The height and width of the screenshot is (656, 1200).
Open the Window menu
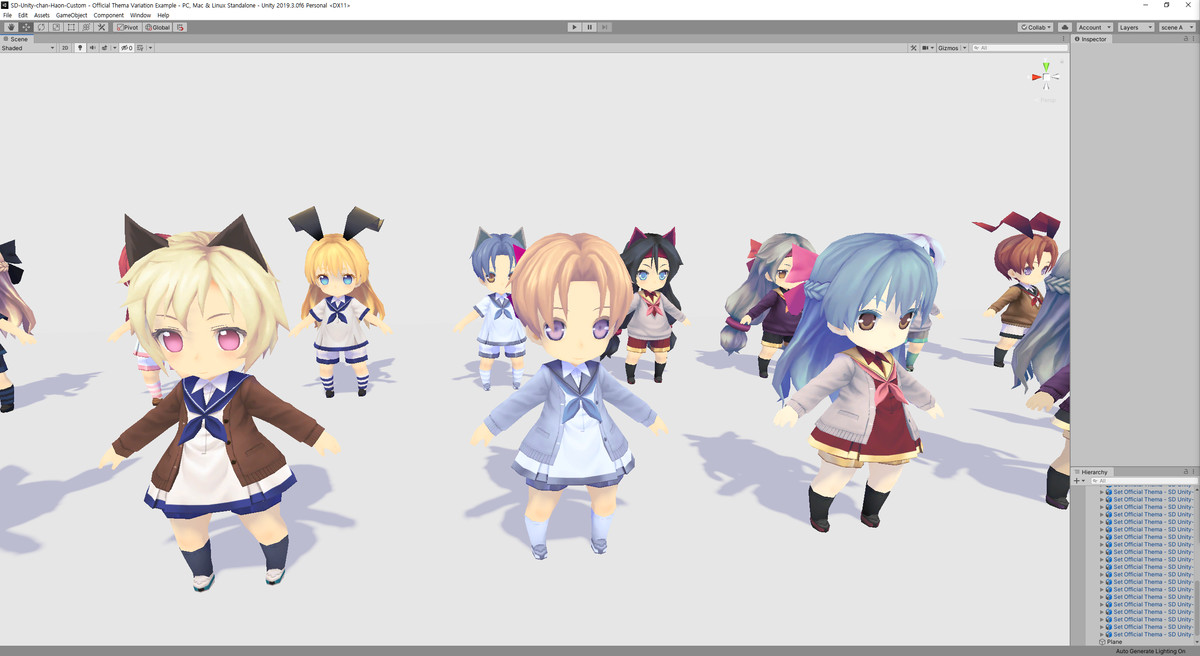141,15
